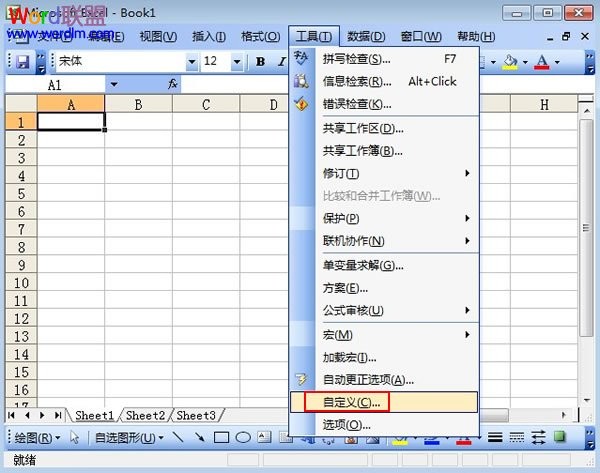The image size is (600, 473).
Task: Click the font color red A swatch
Action: 541,62
